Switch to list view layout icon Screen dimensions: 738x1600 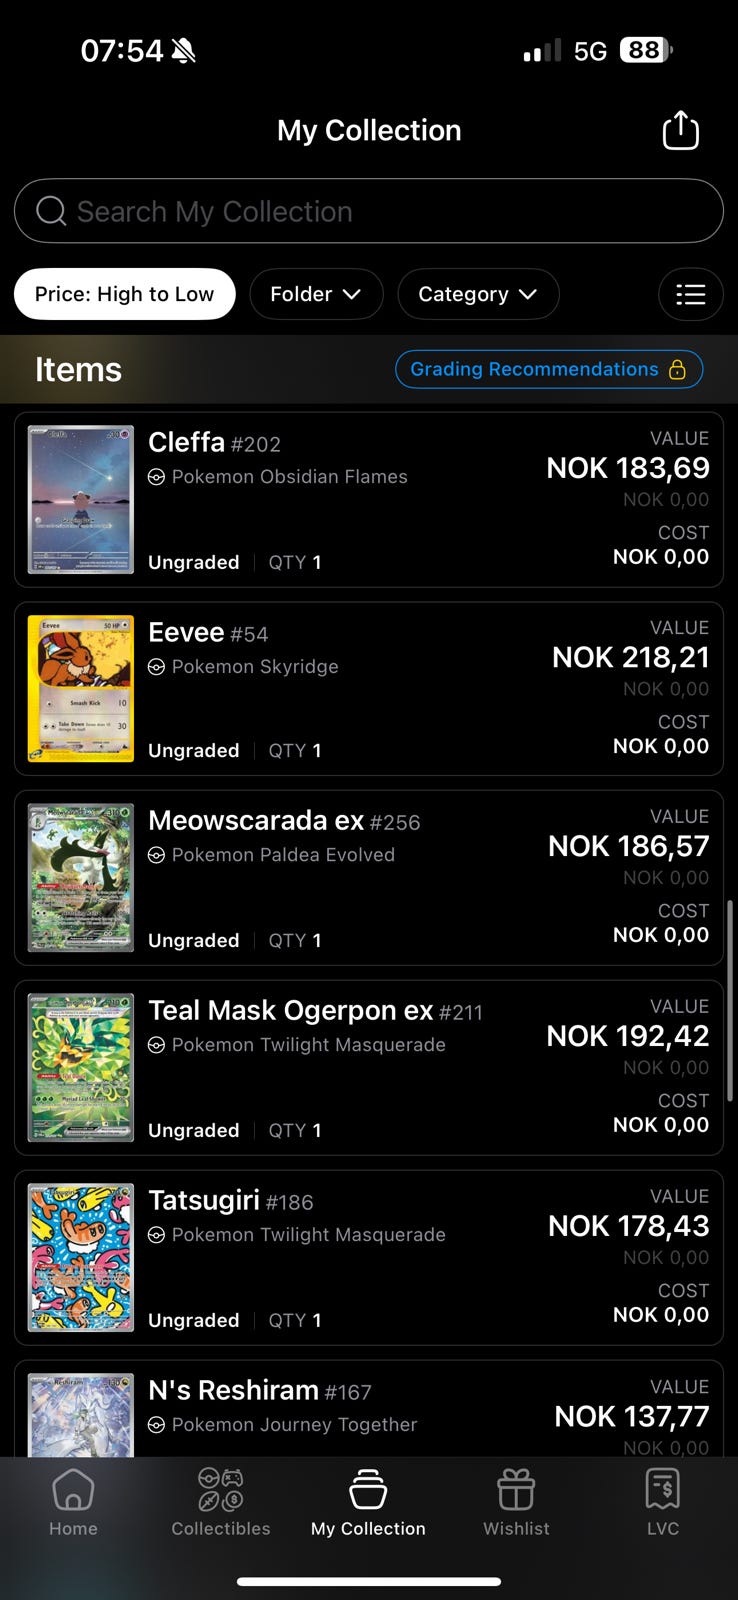(x=690, y=294)
